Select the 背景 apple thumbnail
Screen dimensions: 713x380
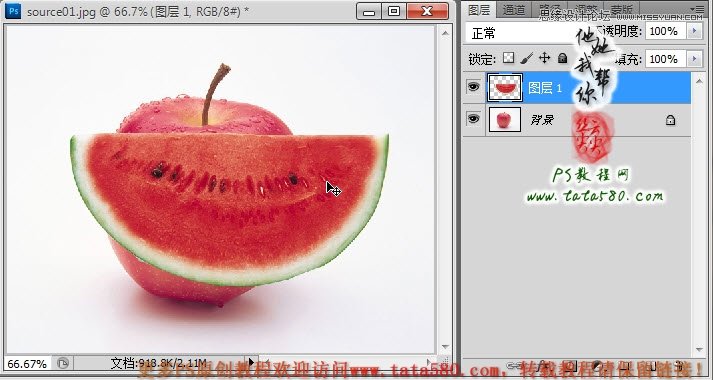(505, 120)
